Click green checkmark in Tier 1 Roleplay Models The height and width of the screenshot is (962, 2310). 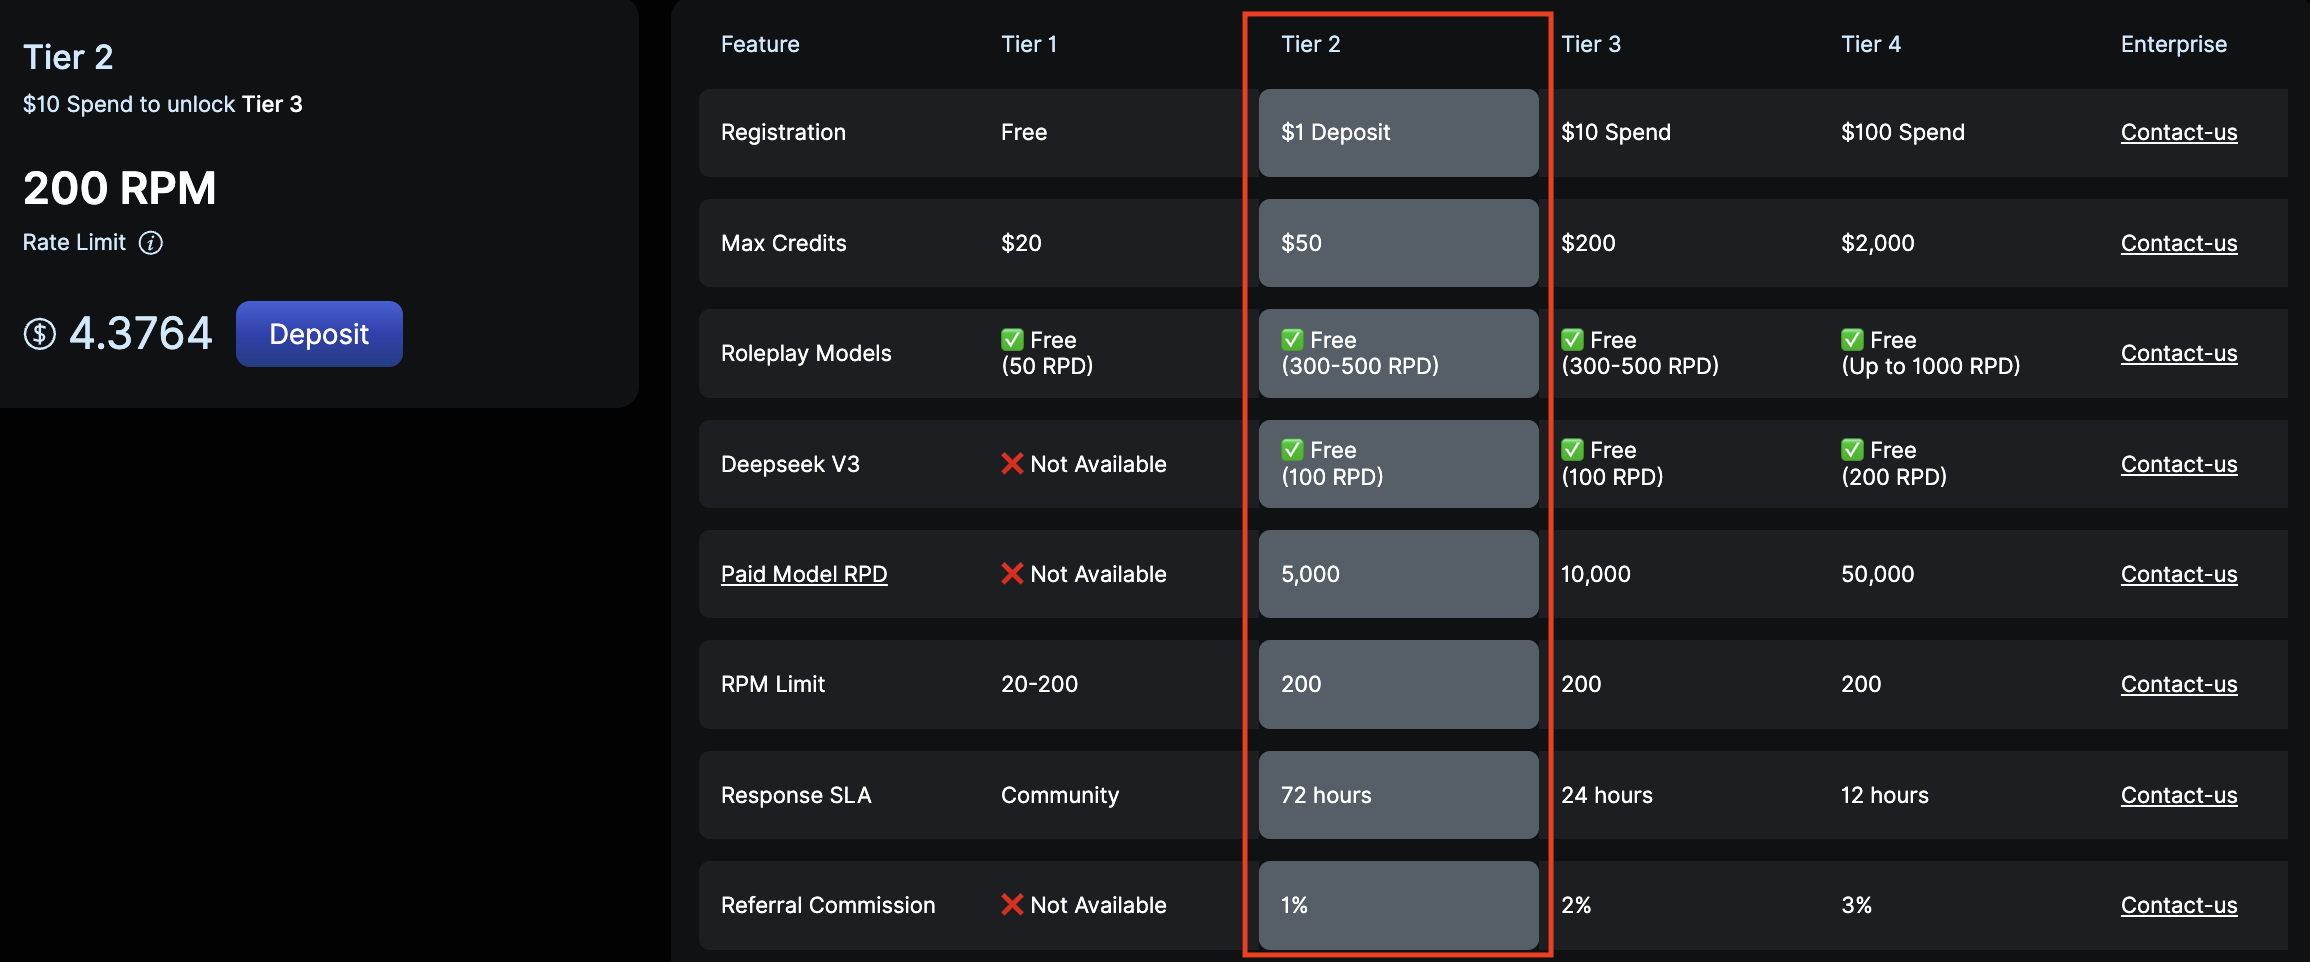pyautogui.click(x=1012, y=340)
